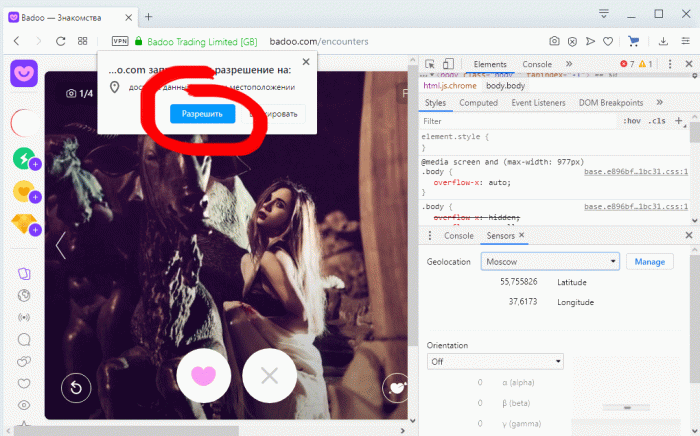
Task: Toggle the VPN badge in address bar
Action: [120, 41]
